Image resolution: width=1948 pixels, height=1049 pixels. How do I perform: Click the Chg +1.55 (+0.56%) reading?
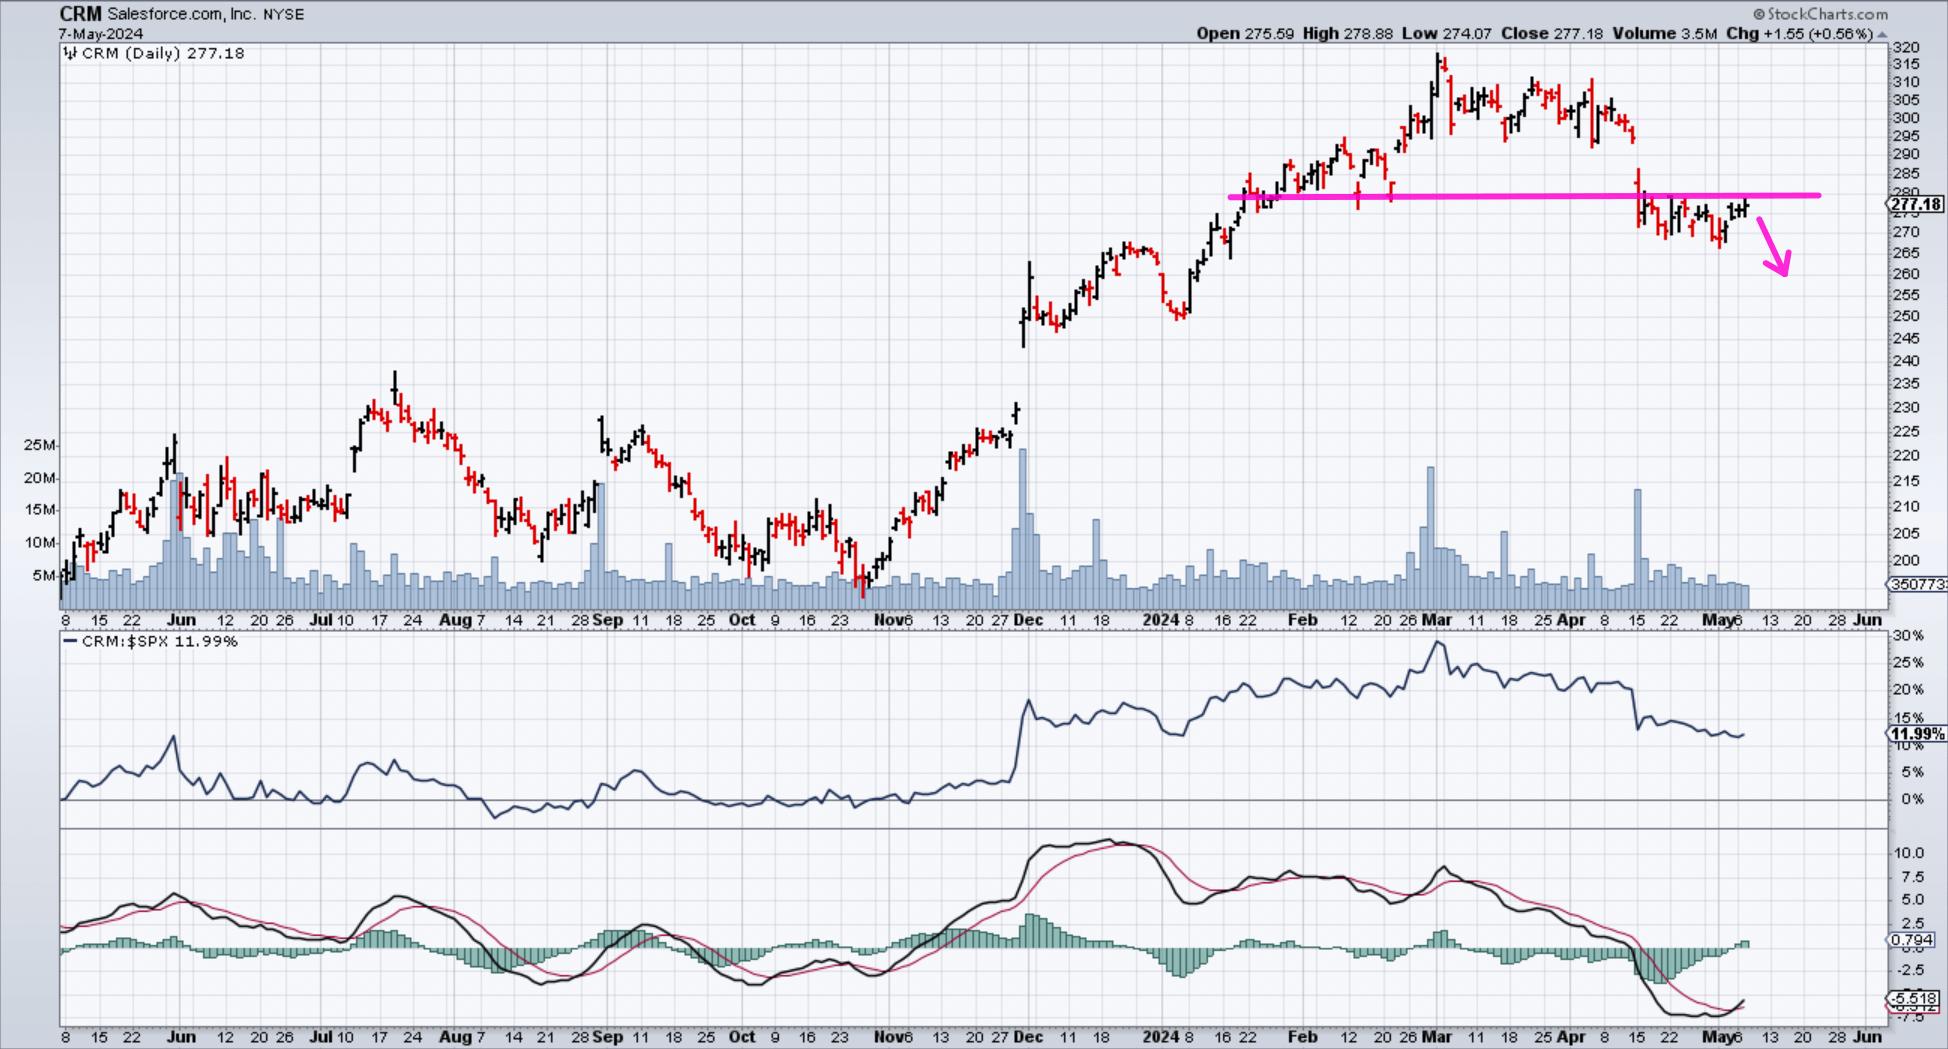tap(1800, 33)
